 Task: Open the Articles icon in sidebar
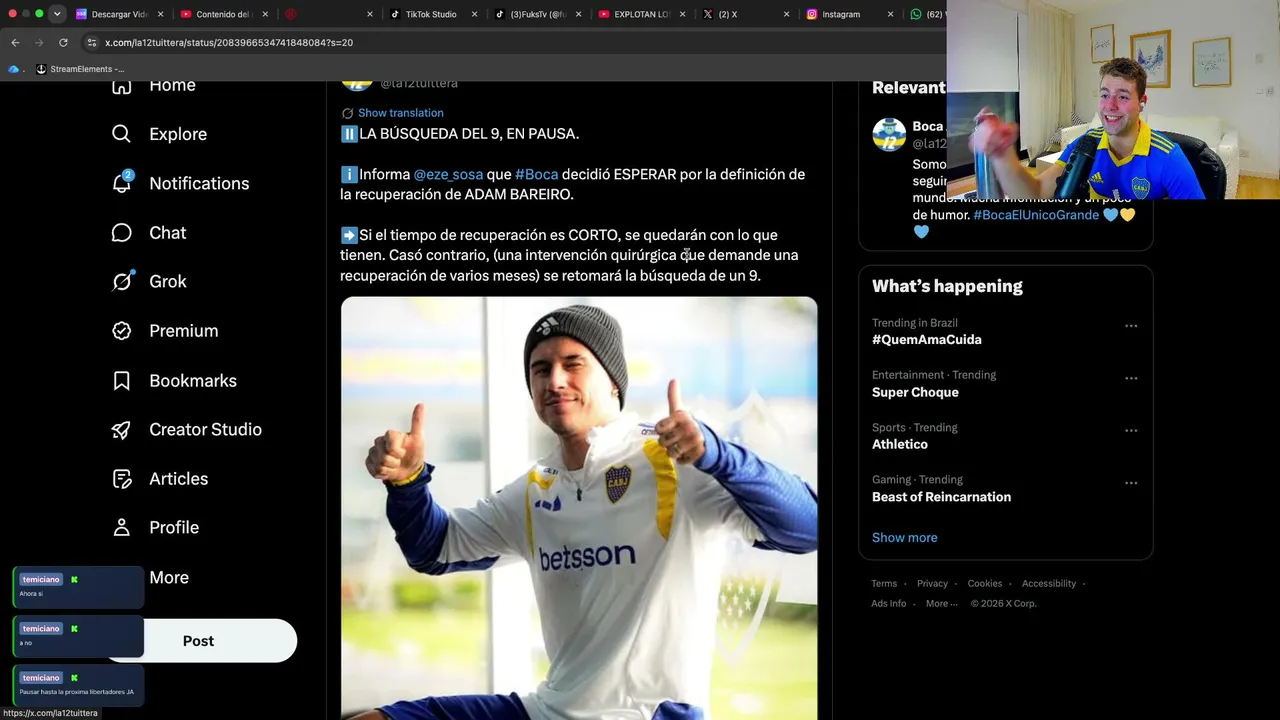click(x=122, y=479)
